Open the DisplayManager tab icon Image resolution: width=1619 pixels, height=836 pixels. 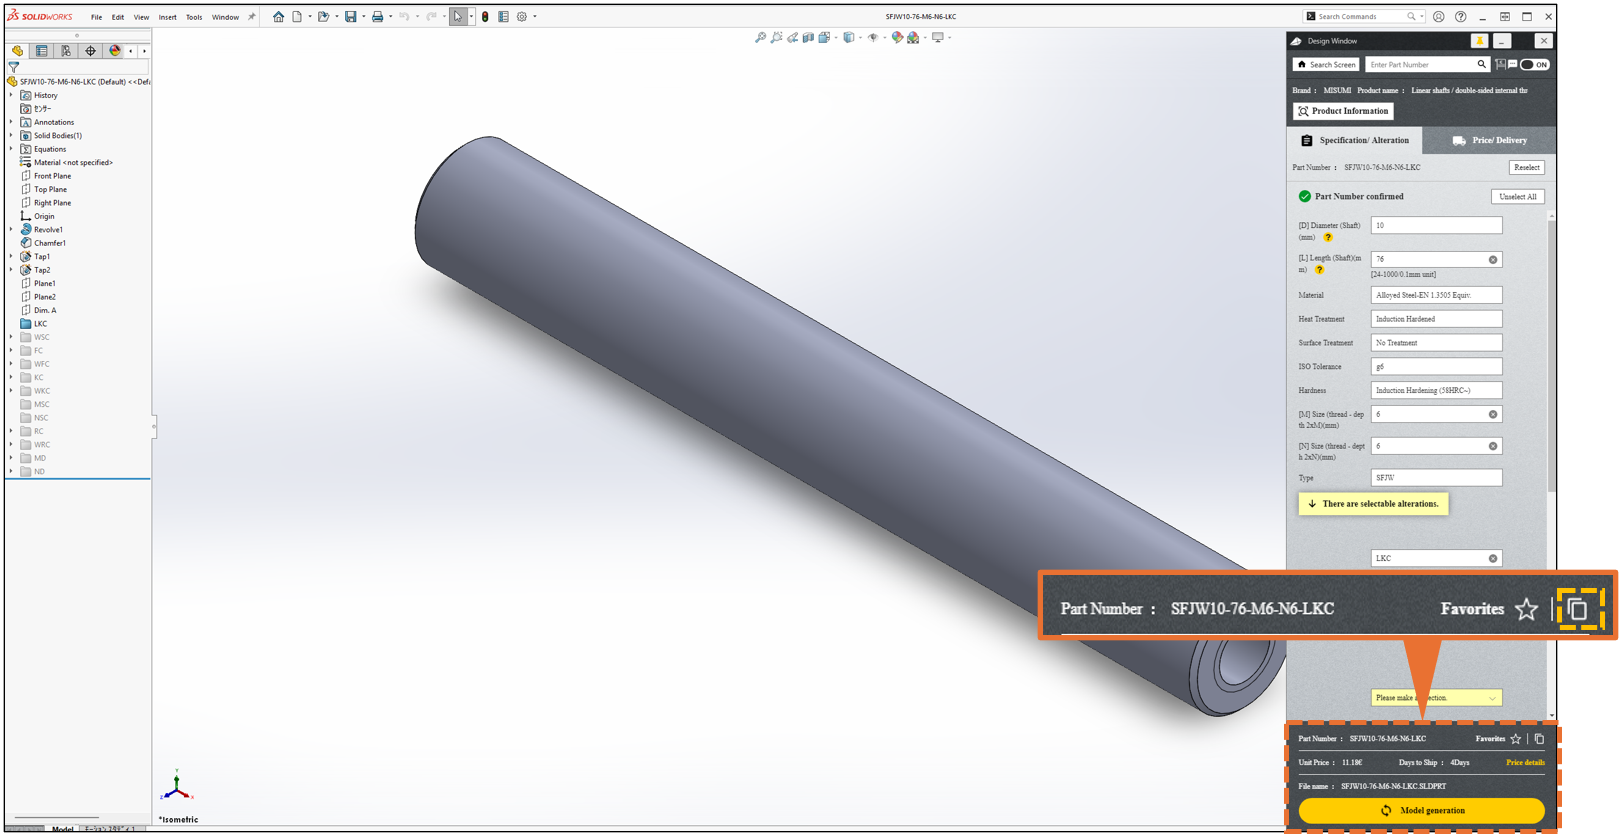[115, 51]
